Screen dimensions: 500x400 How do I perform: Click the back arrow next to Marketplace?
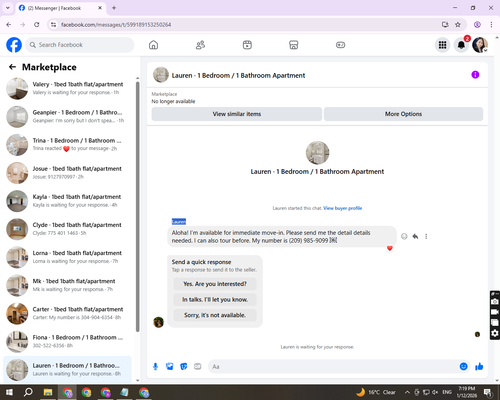[12, 67]
